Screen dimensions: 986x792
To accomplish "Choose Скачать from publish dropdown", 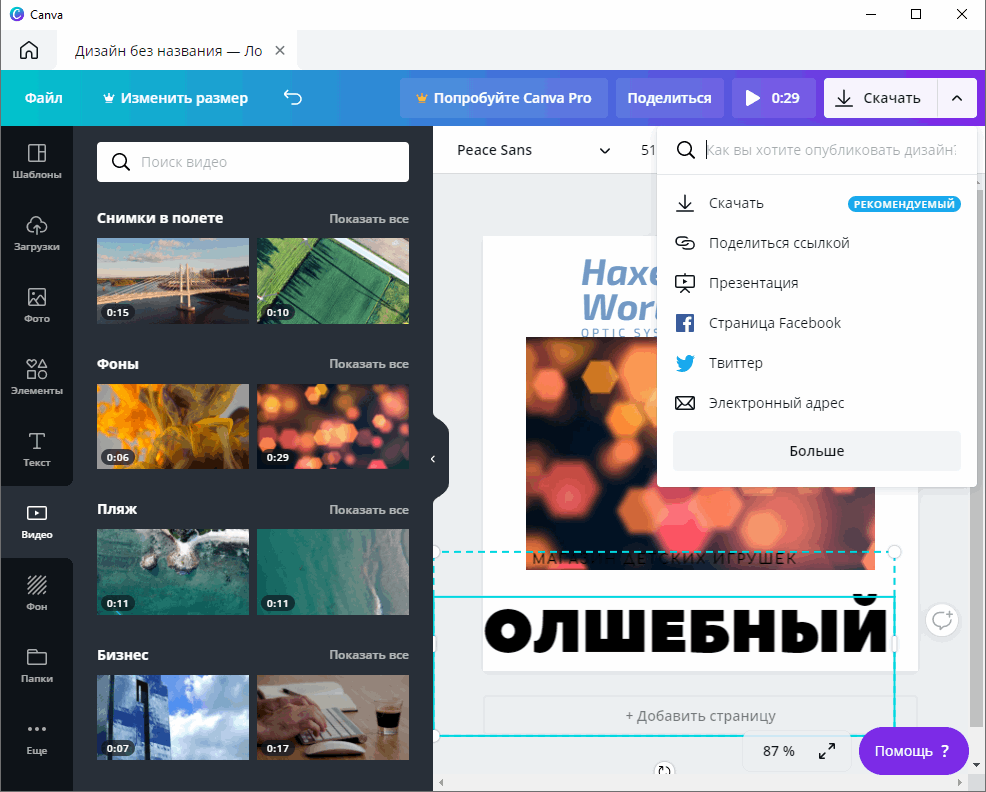I will click(x=817, y=203).
